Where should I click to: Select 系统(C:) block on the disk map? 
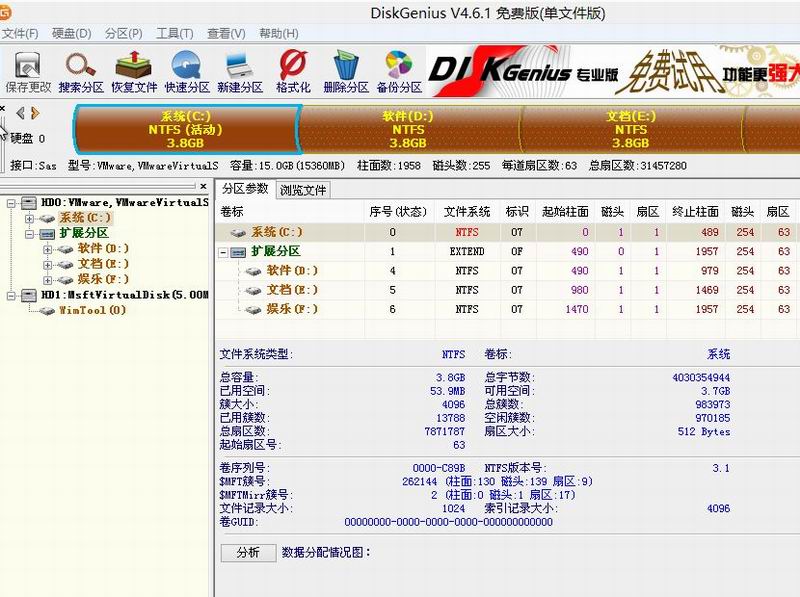(x=186, y=130)
